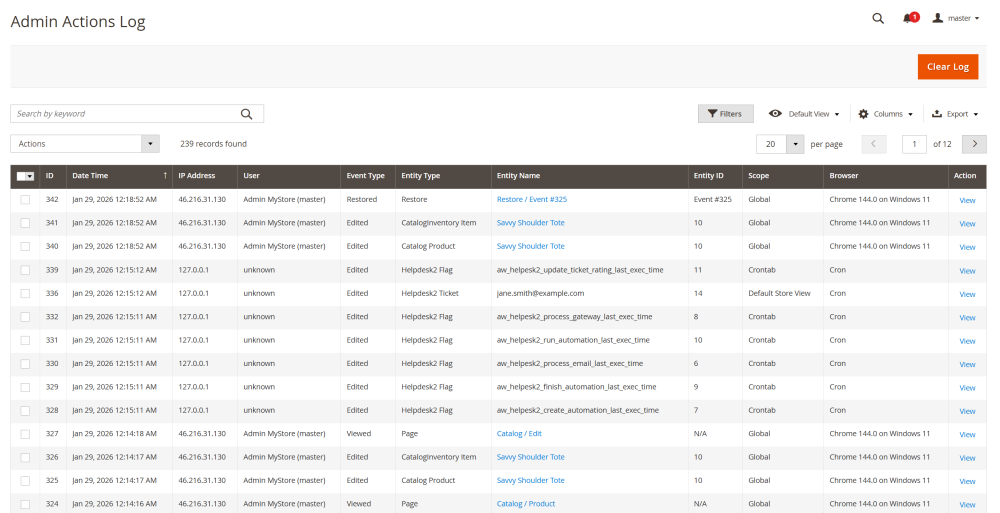Viewport: 1000px width, 513px height.
Task: Click the 239 records found text
Action: (x=213, y=144)
